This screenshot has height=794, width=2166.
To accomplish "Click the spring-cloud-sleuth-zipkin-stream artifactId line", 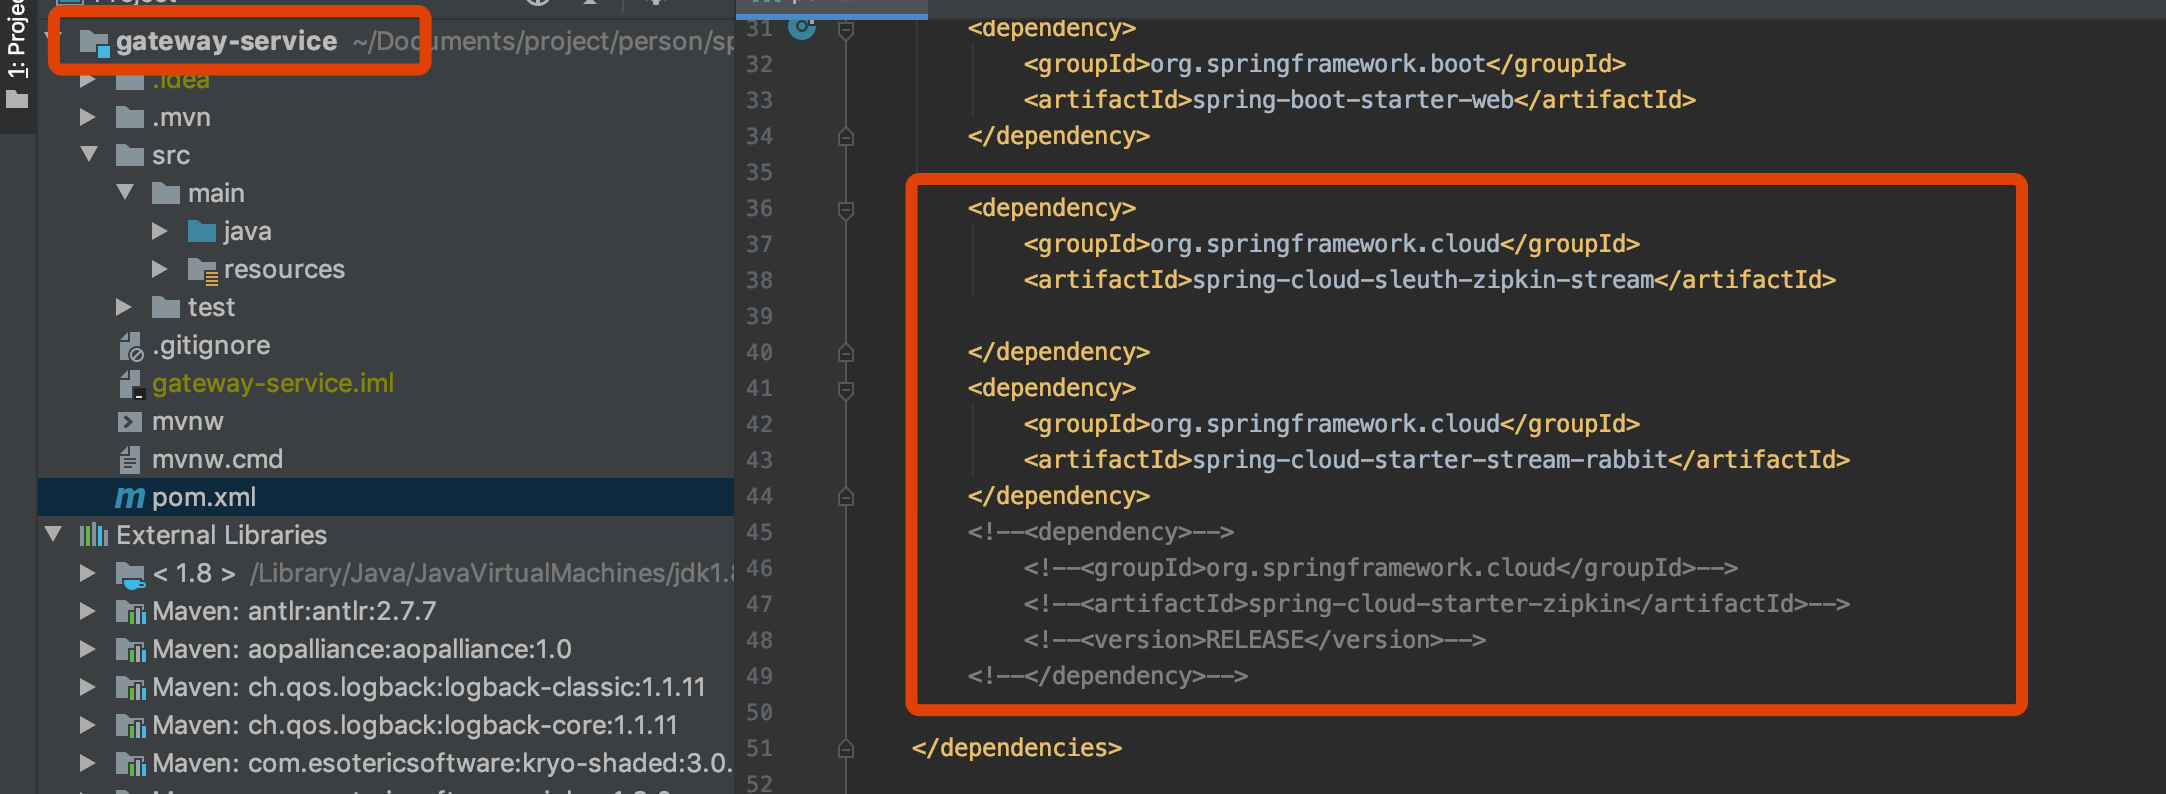I will [x=1429, y=280].
